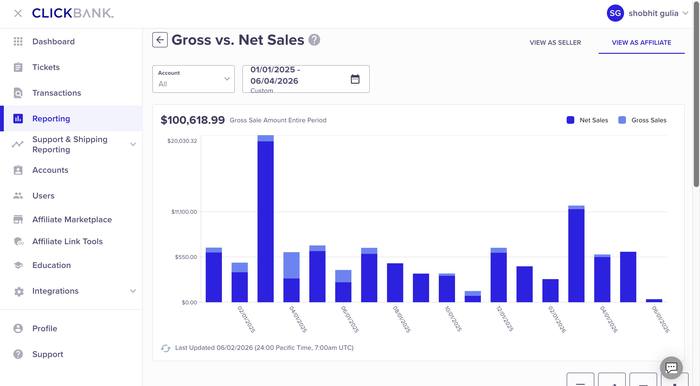Click the Accounts icon
Screen dimensions: 700x386
[x=18, y=170]
